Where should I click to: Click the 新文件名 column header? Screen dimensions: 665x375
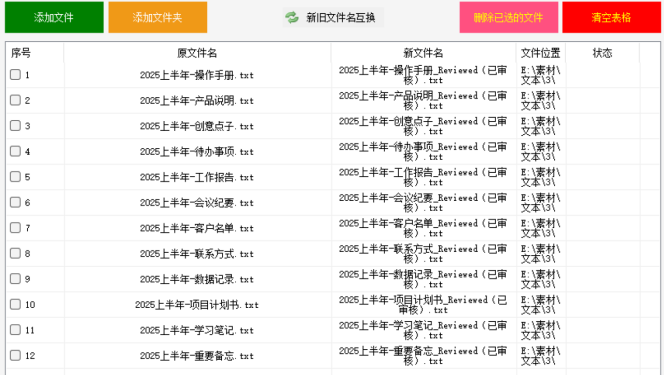[423, 53]
